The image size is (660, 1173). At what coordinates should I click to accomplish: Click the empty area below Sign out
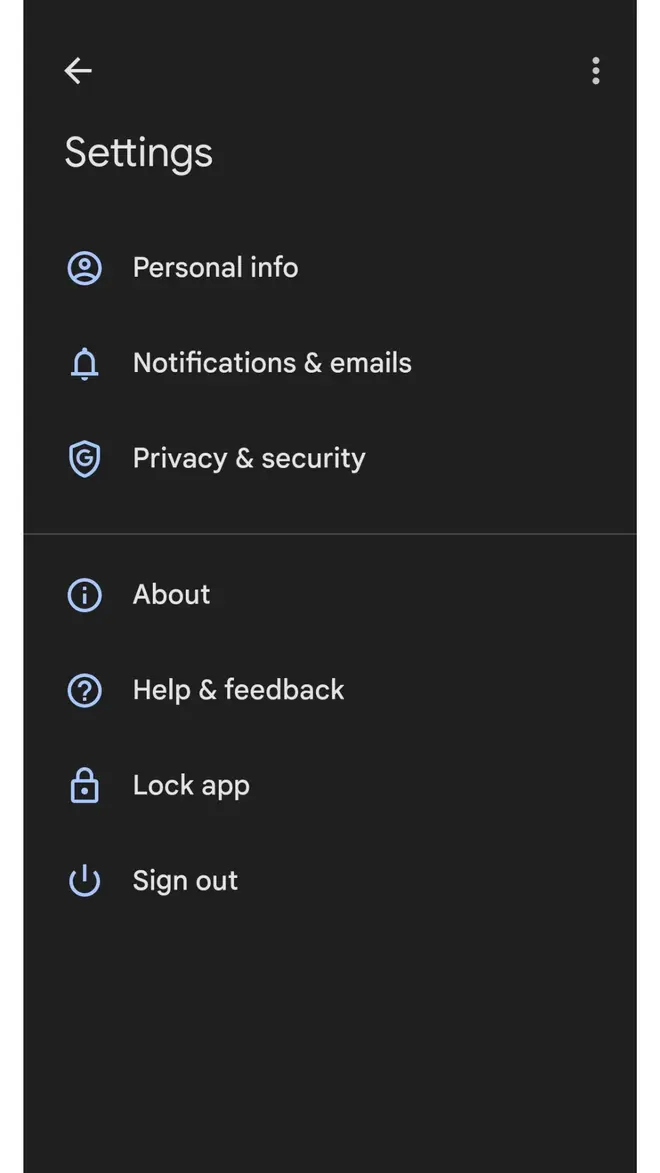click(x=330, y=1030)
